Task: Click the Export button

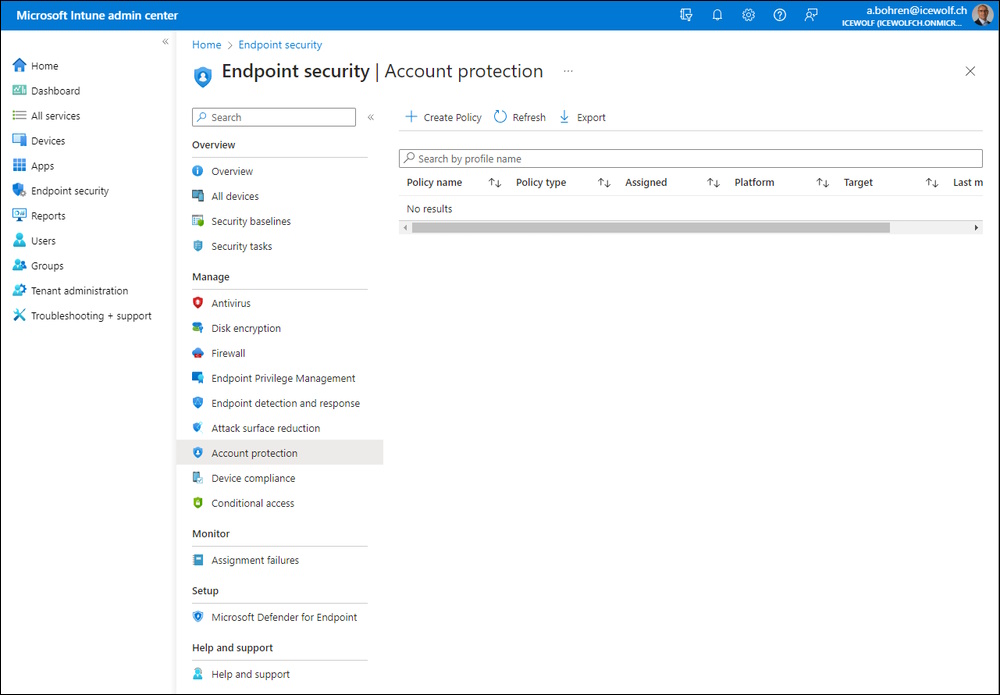Action: point(582,117)
